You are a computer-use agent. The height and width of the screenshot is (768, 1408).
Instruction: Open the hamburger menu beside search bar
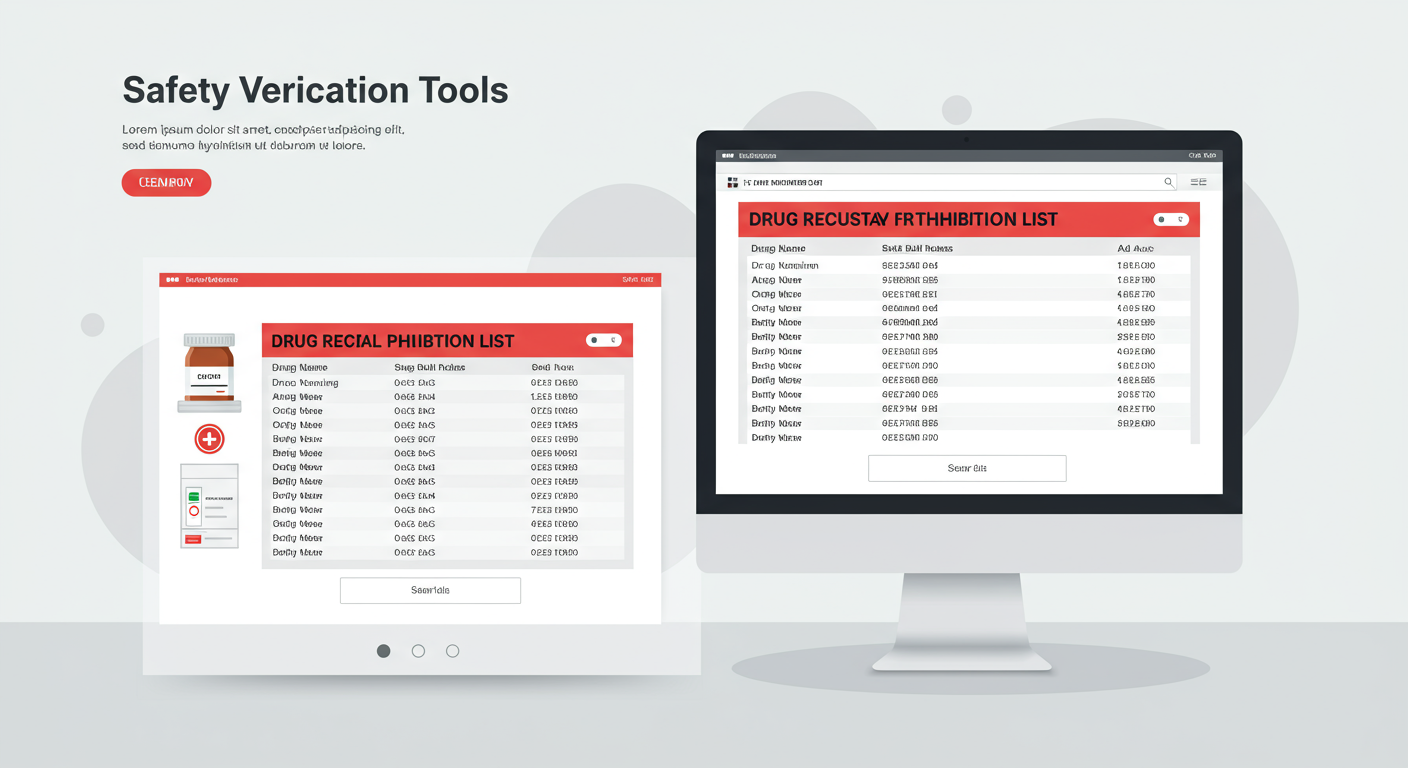[x=1198, y=183]
